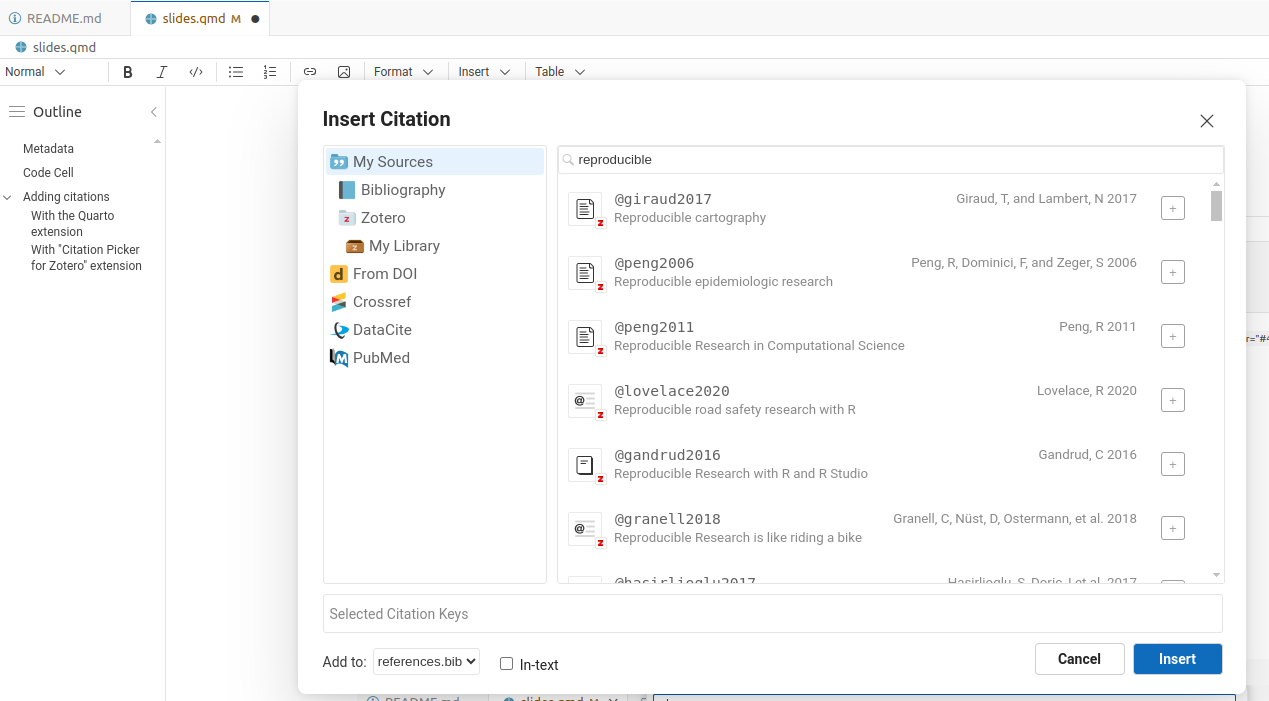Click the Insert button in dialog

point(1177,659)
